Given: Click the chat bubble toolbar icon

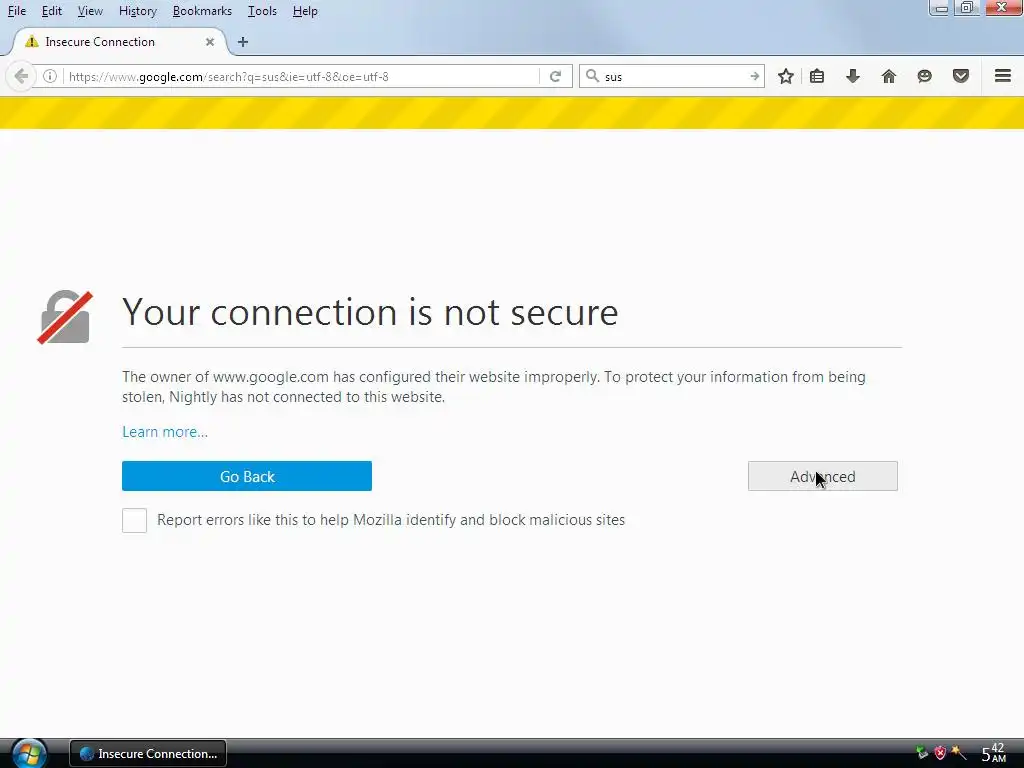Looking at the screenshot, I should pos(924,76).
